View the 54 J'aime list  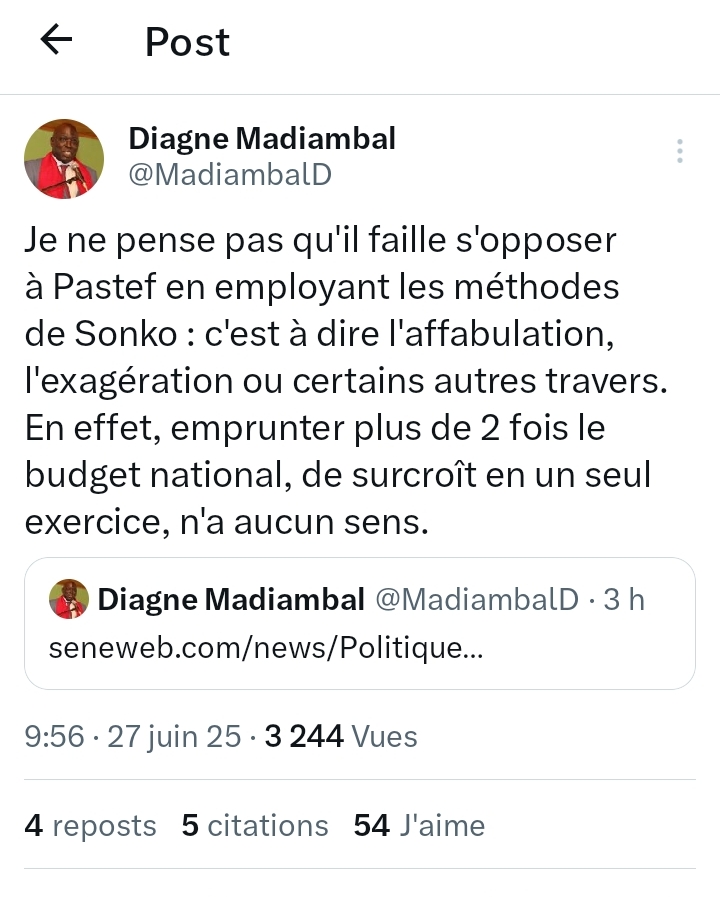[420, 826]
